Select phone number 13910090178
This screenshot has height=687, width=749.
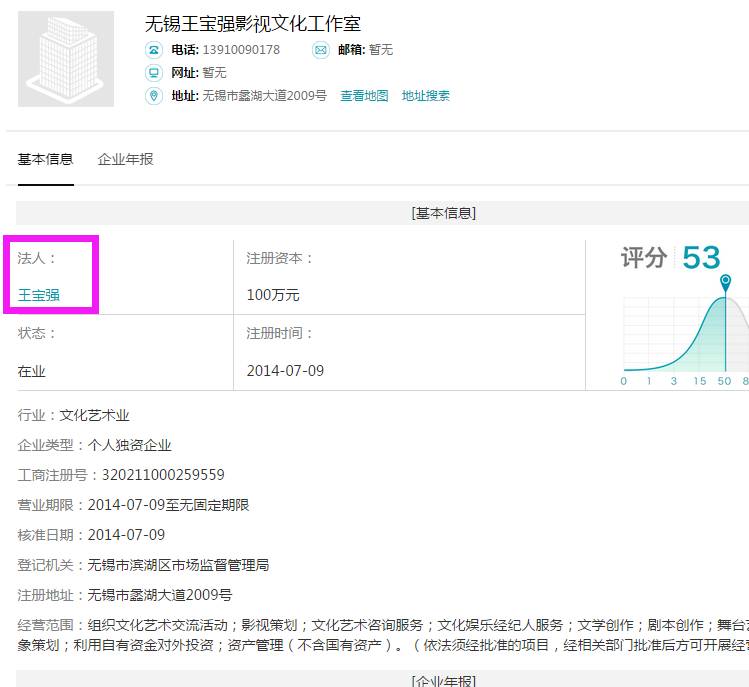pyautogui.click(x=241, y=50)
